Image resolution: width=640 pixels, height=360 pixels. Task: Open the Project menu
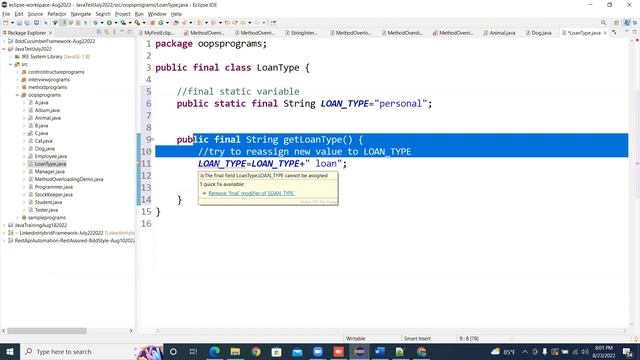click(x=122, y=14)
